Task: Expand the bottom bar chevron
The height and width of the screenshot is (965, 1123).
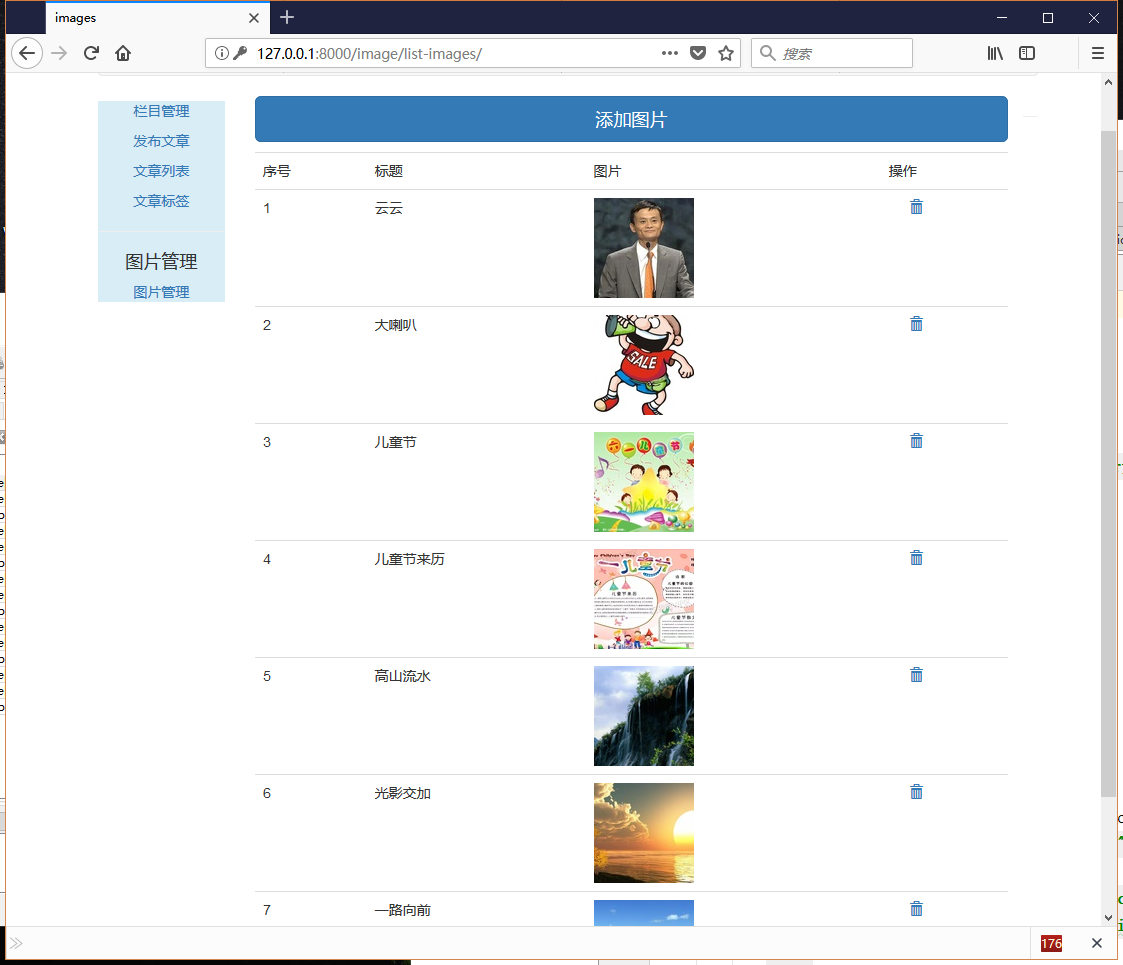Action: [x=16, y=943]
